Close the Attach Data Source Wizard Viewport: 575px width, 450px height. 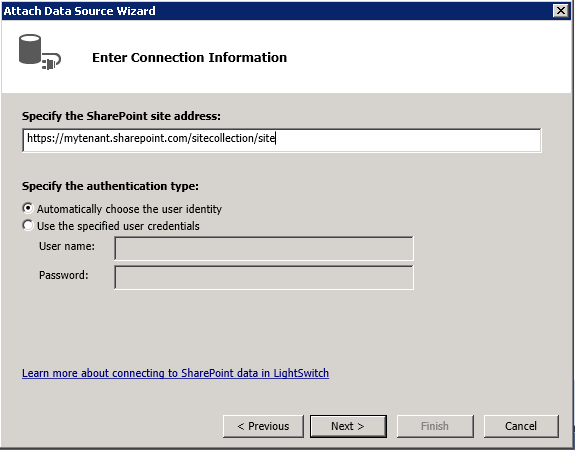pos(561,11)
